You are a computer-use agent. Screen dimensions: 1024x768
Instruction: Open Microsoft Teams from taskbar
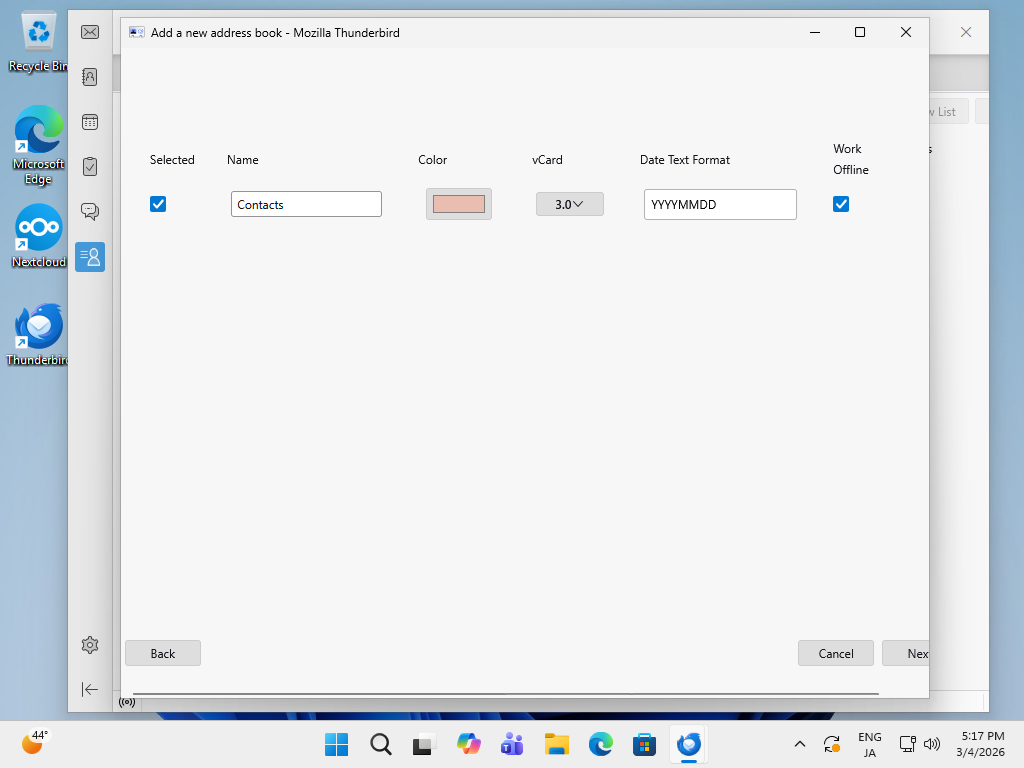(x=513, y=744)
